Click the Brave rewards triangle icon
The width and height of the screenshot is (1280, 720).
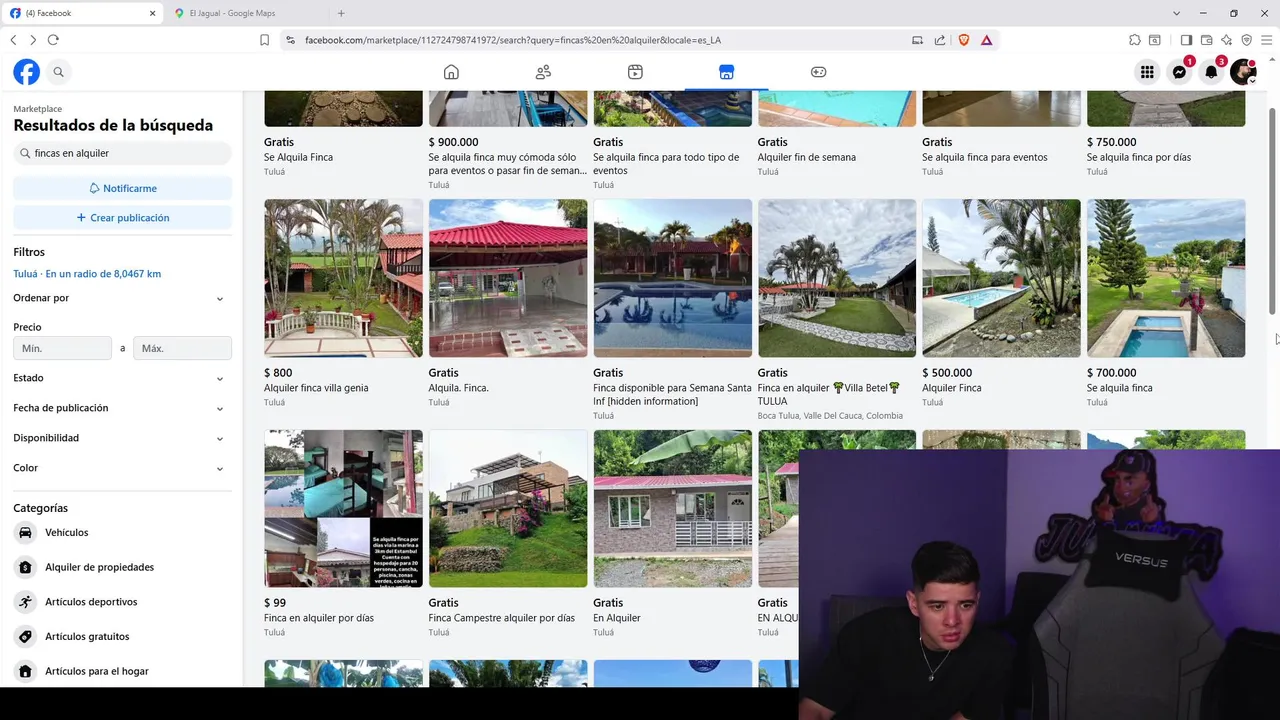986,40
